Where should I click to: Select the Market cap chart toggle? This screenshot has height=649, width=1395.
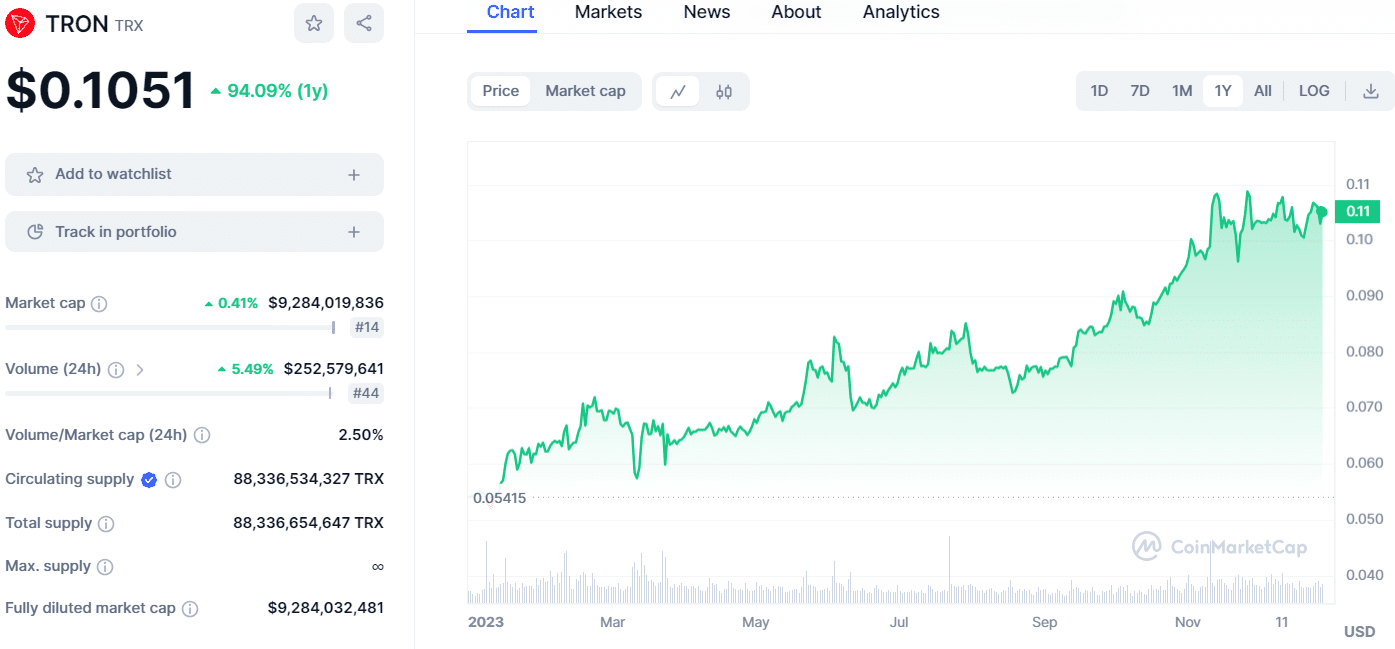point(586,91)
